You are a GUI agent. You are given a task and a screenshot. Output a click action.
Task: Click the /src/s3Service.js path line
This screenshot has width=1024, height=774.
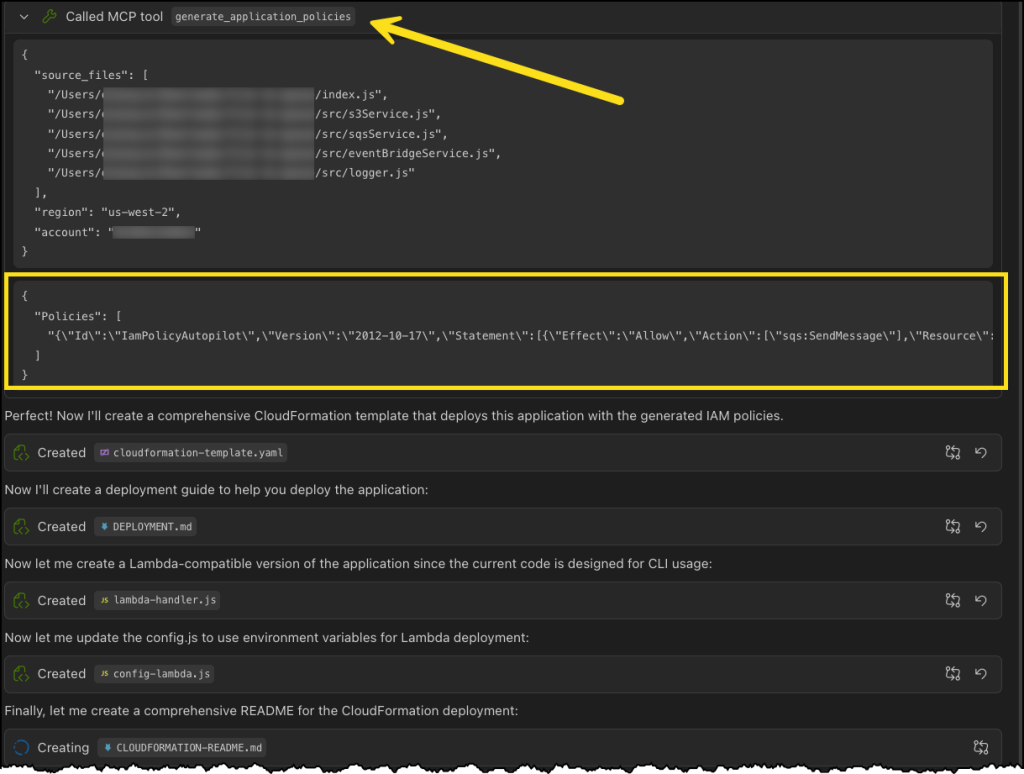[x=244, y=114]
